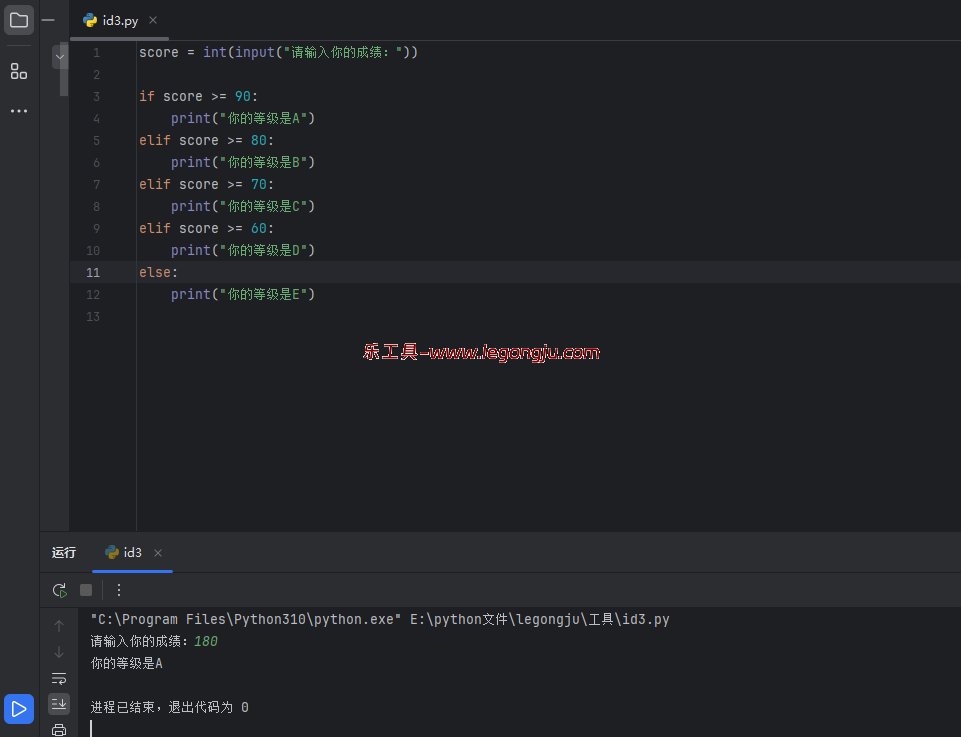Rerun the id3 script
Viewport: 961px width, 737px height.
[x=59, y=590]
